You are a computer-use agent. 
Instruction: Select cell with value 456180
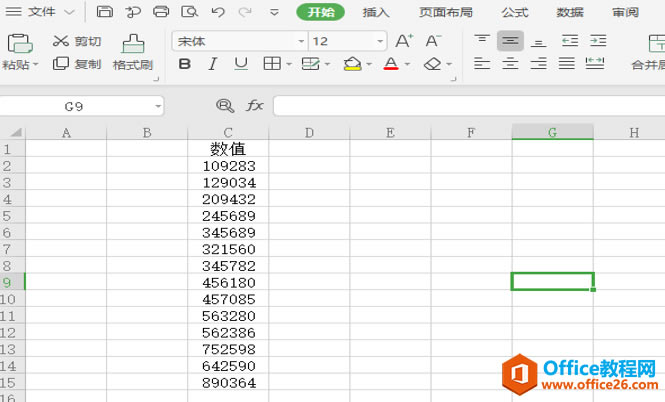[228, 282]
